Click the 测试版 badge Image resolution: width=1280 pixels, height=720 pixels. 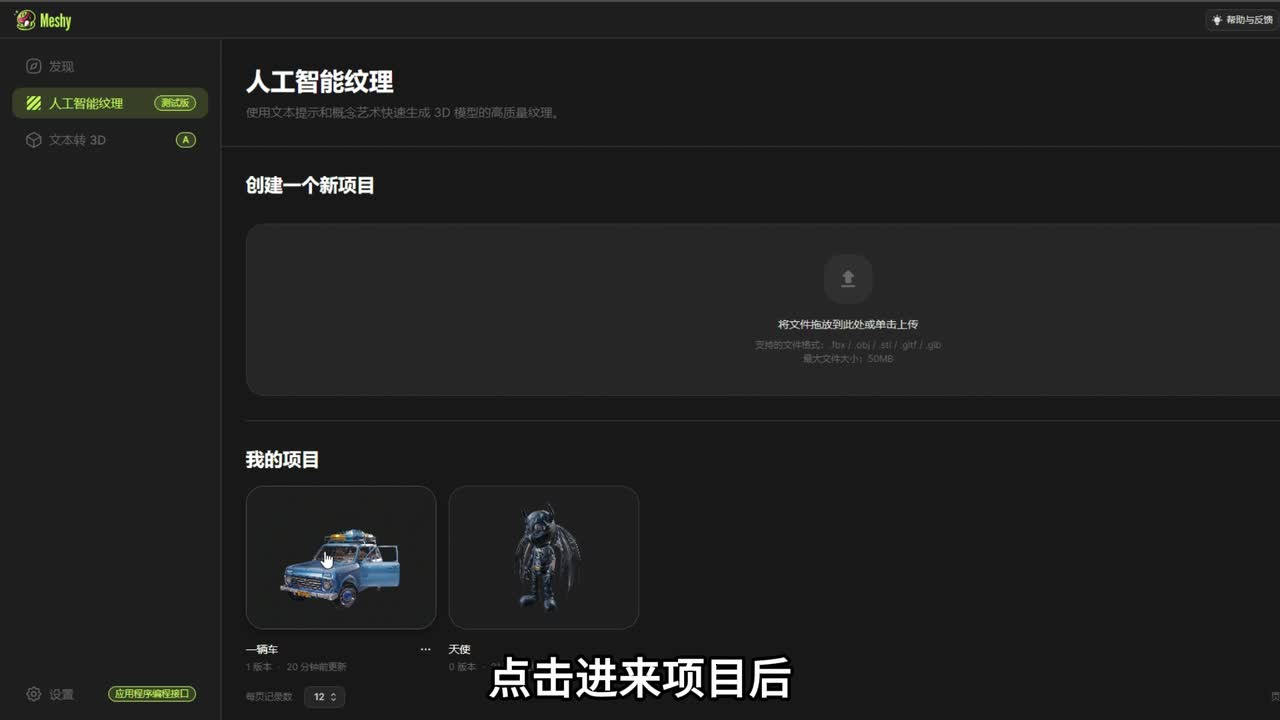point(175,103)
